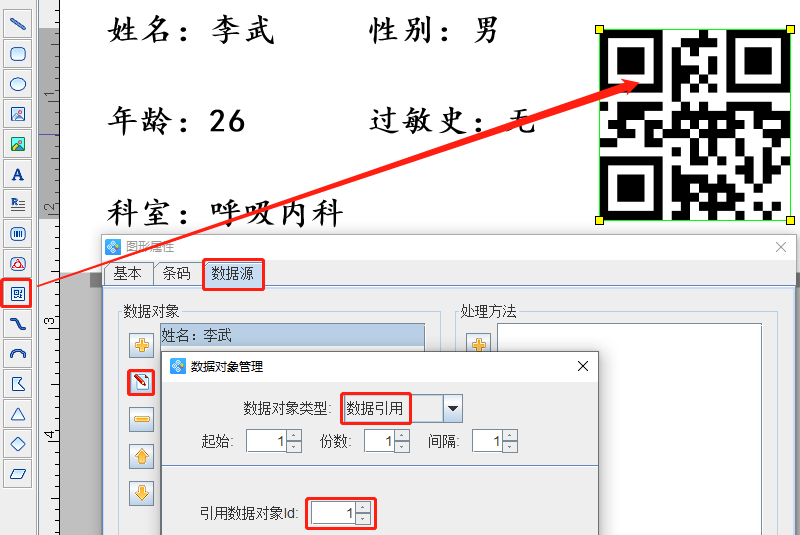Viewport: 800px width, 535px height.
Task: Open the 数据源 tab
Action: [x=233, y=274]
